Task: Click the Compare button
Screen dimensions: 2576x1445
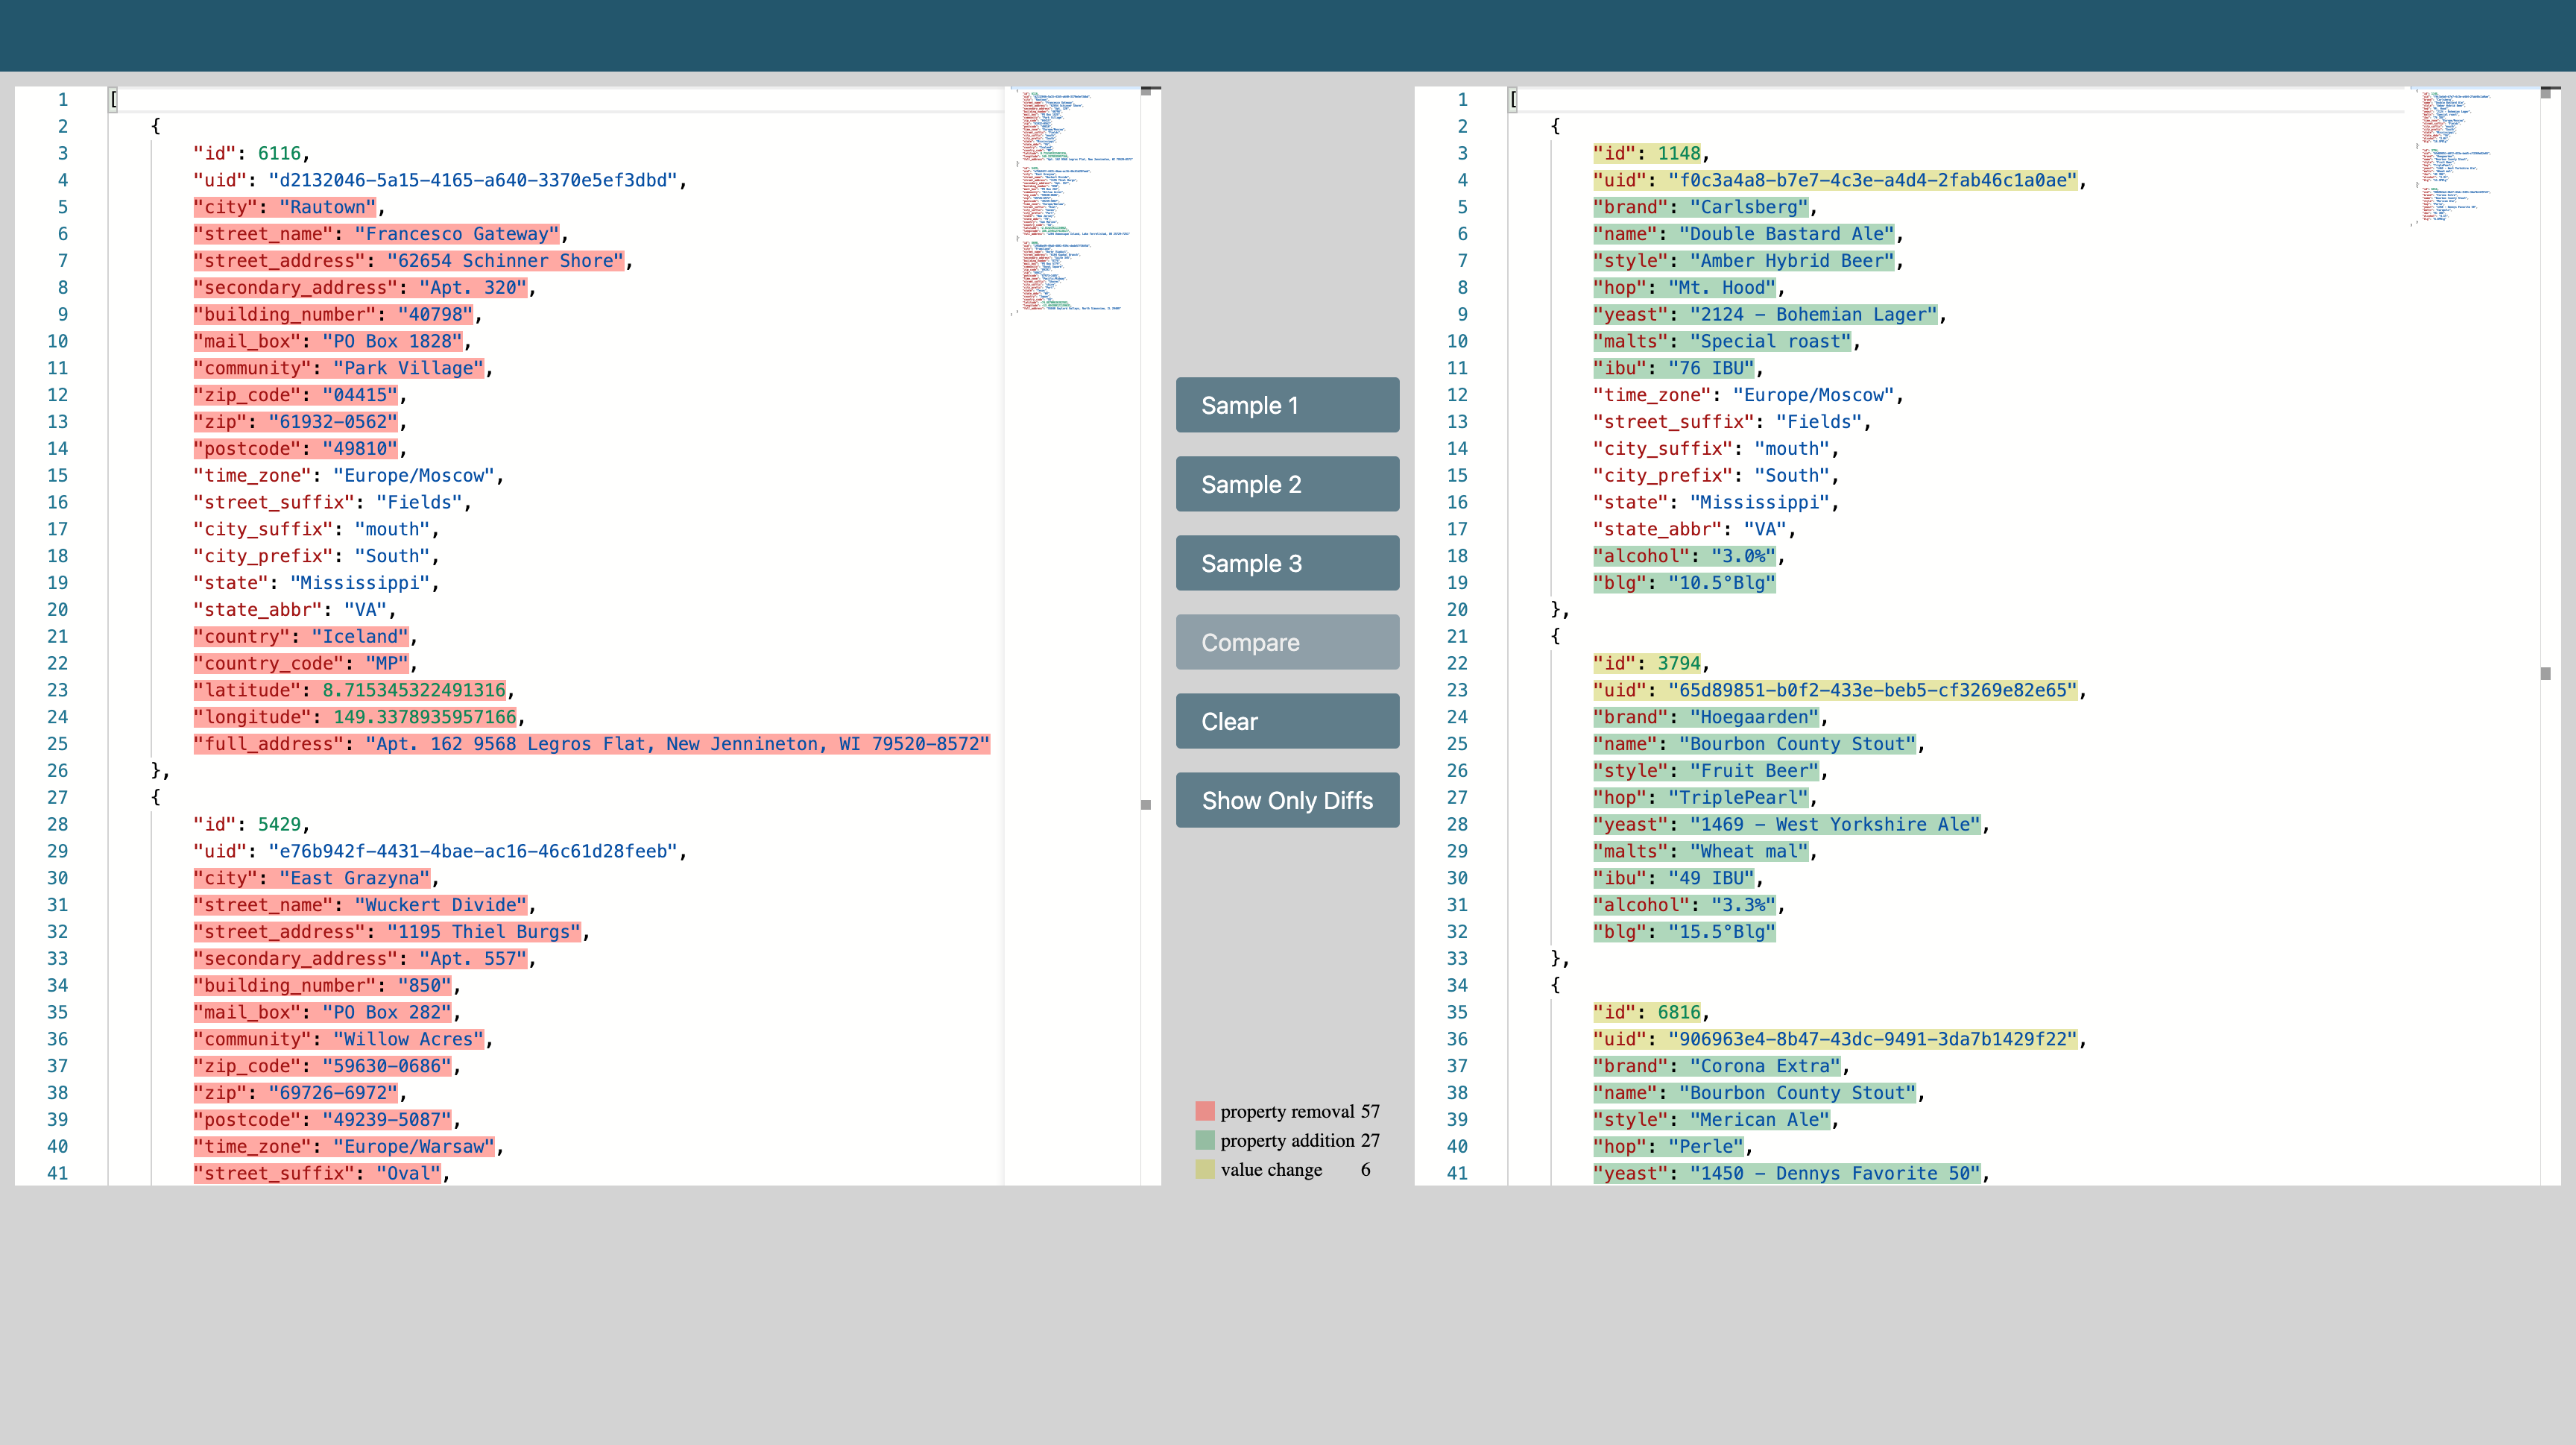Action: tap(1287, 642)
